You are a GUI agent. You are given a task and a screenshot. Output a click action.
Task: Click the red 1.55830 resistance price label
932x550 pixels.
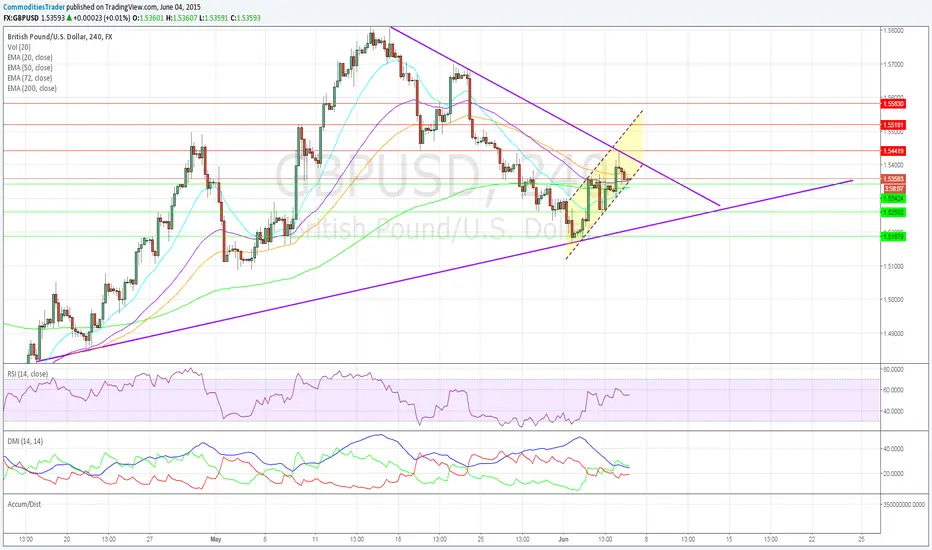click(894, 103)
